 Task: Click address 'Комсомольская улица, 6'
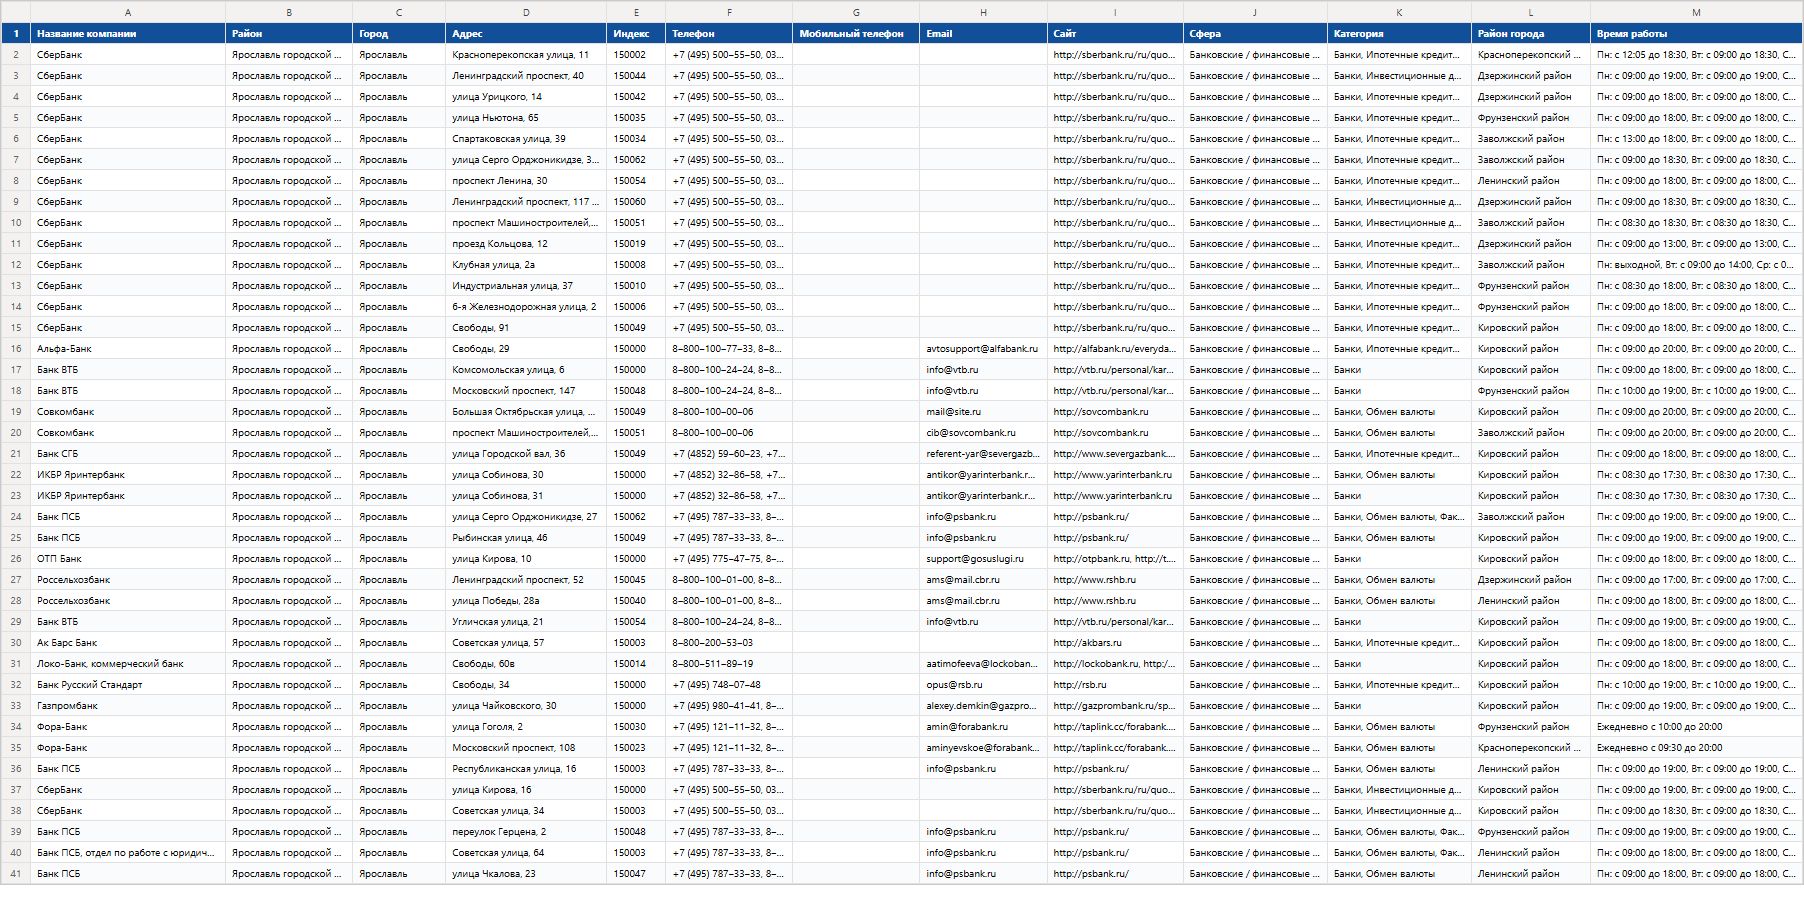[526, 370]
